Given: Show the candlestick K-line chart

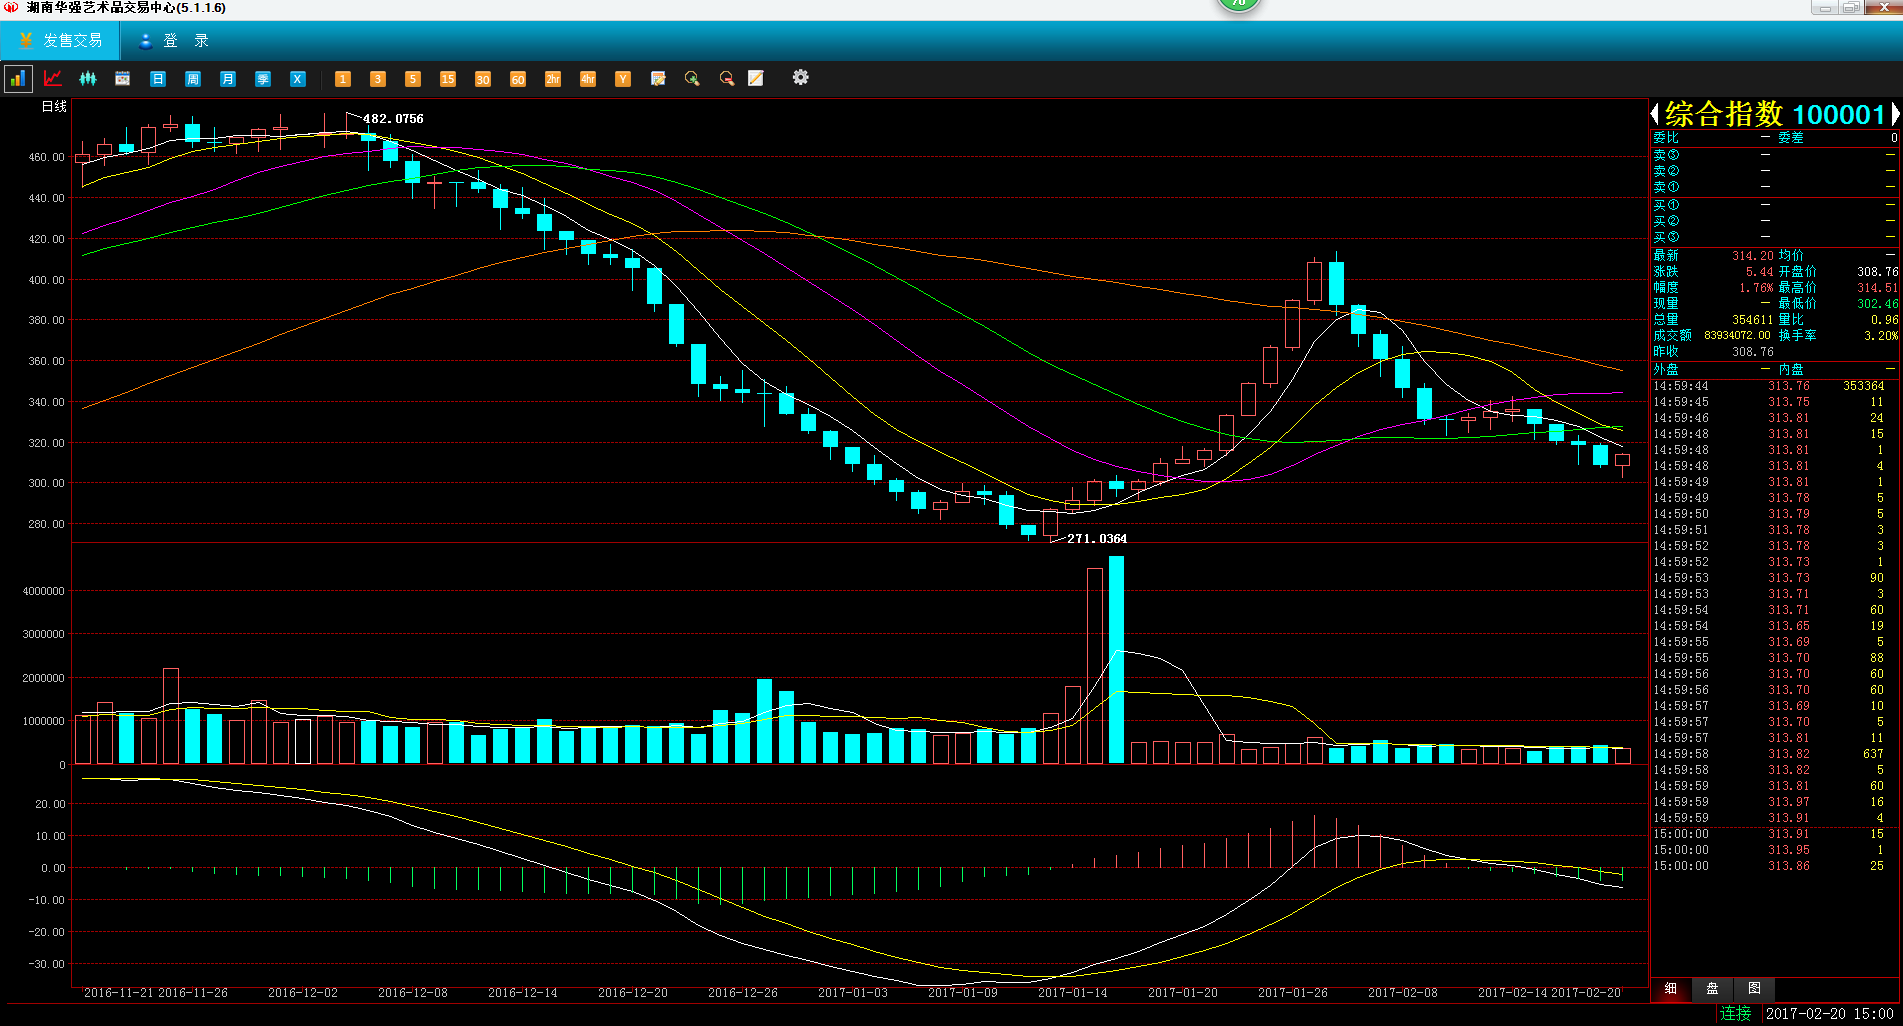Looking at the screenshot, I should pos(88,78).
